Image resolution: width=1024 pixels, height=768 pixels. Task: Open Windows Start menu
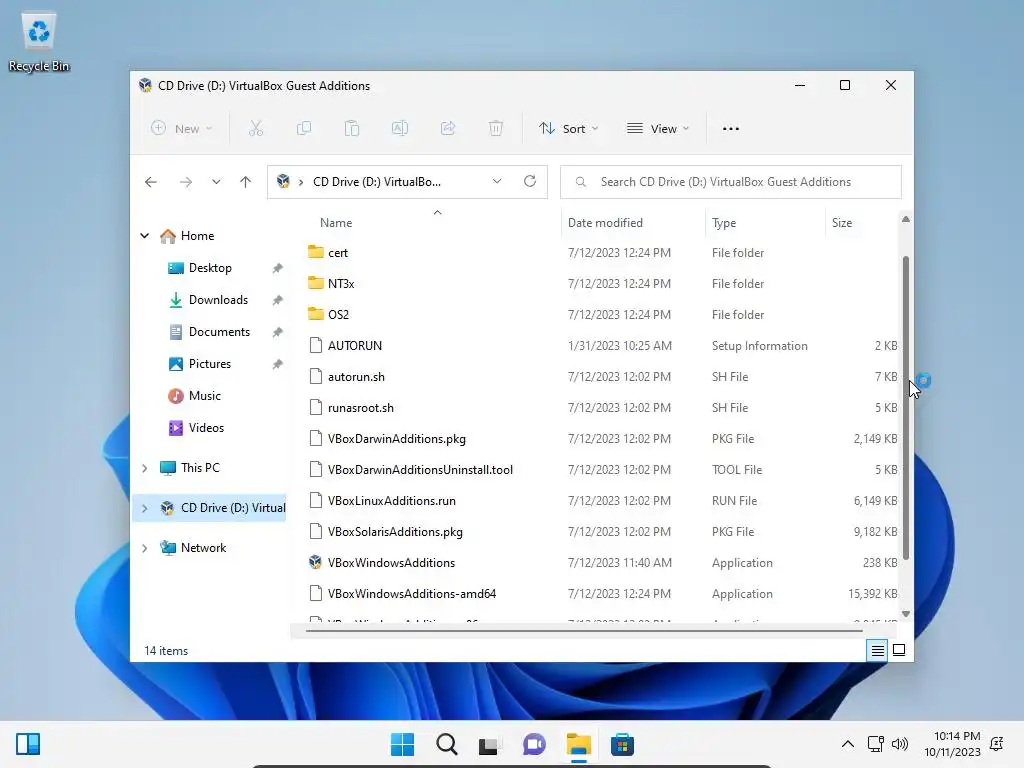click(402, 744)
